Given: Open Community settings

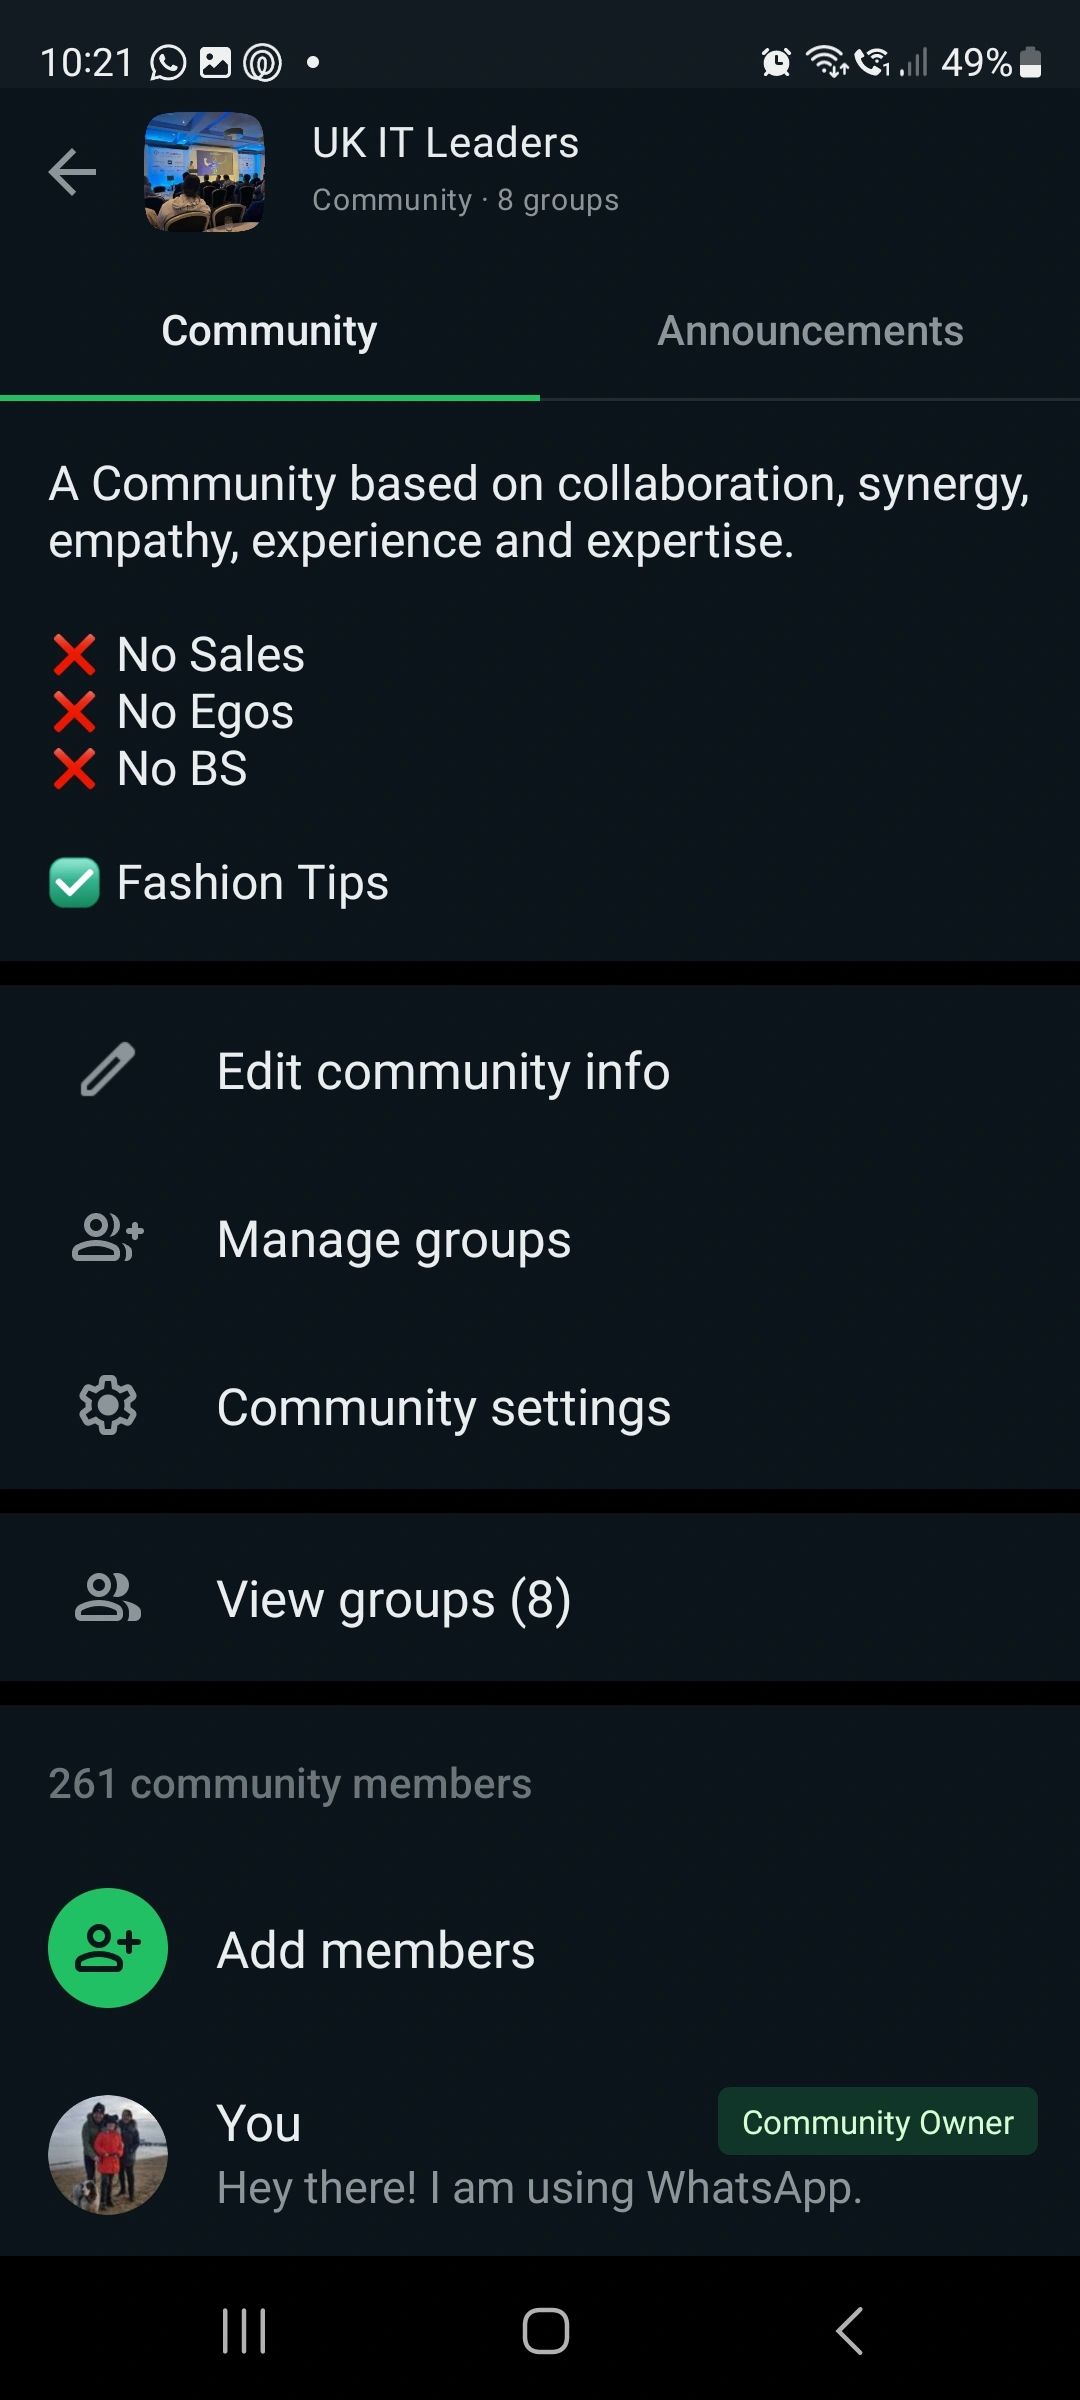Looking at the screenshot, I should [x=540, y=1407].
